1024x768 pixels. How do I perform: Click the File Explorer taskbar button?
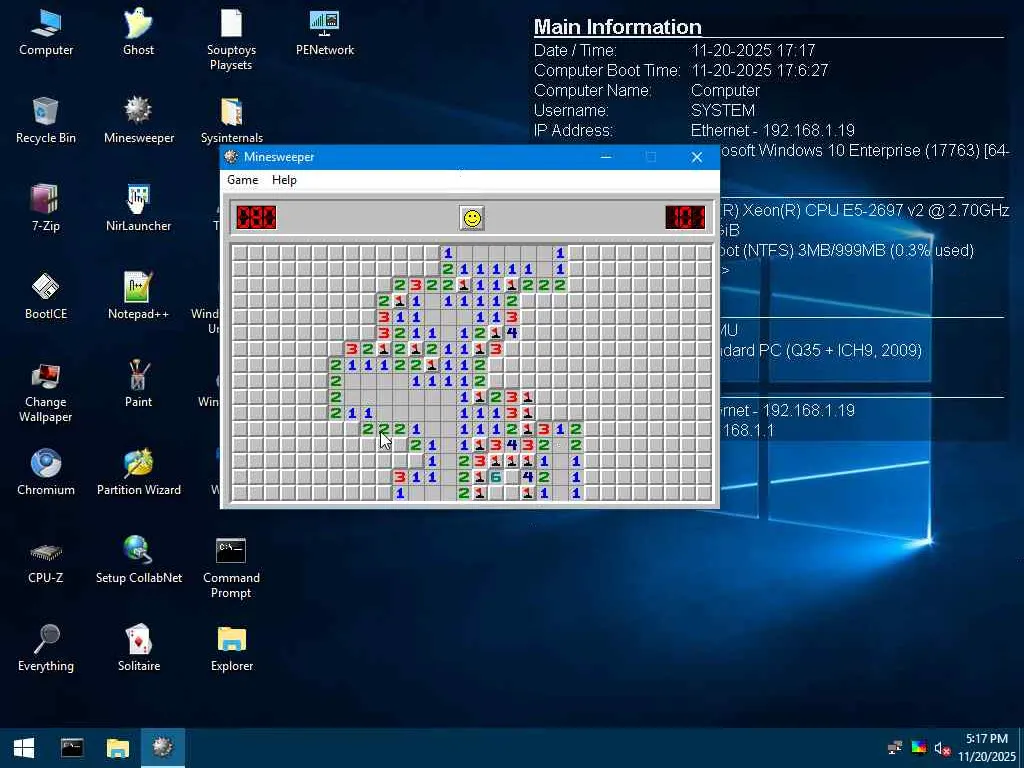(118, 748)
